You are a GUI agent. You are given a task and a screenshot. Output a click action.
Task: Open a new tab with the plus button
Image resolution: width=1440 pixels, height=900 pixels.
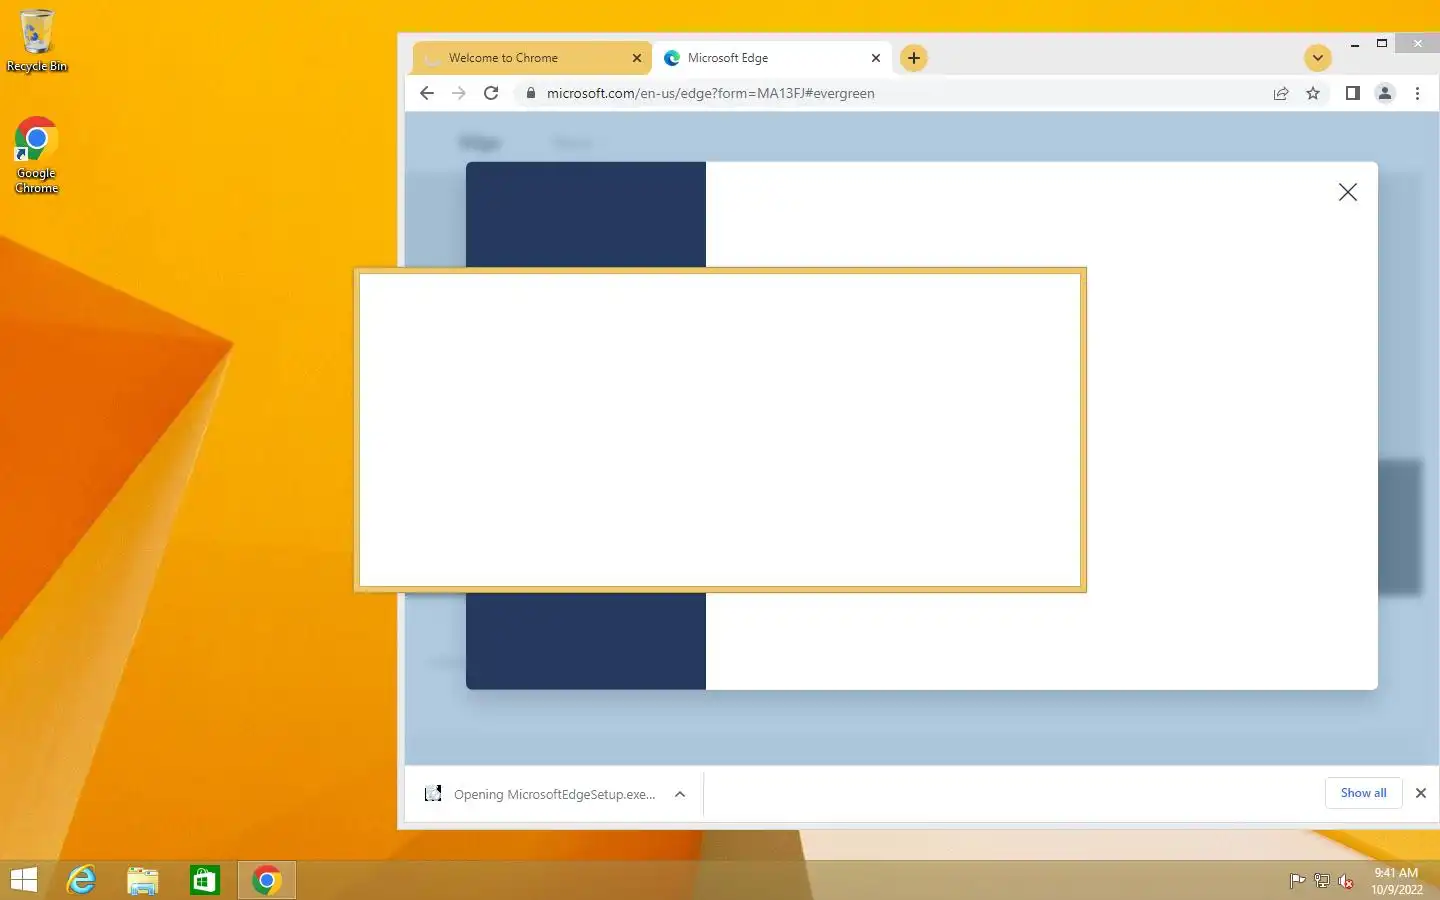(x=914, y=58)
